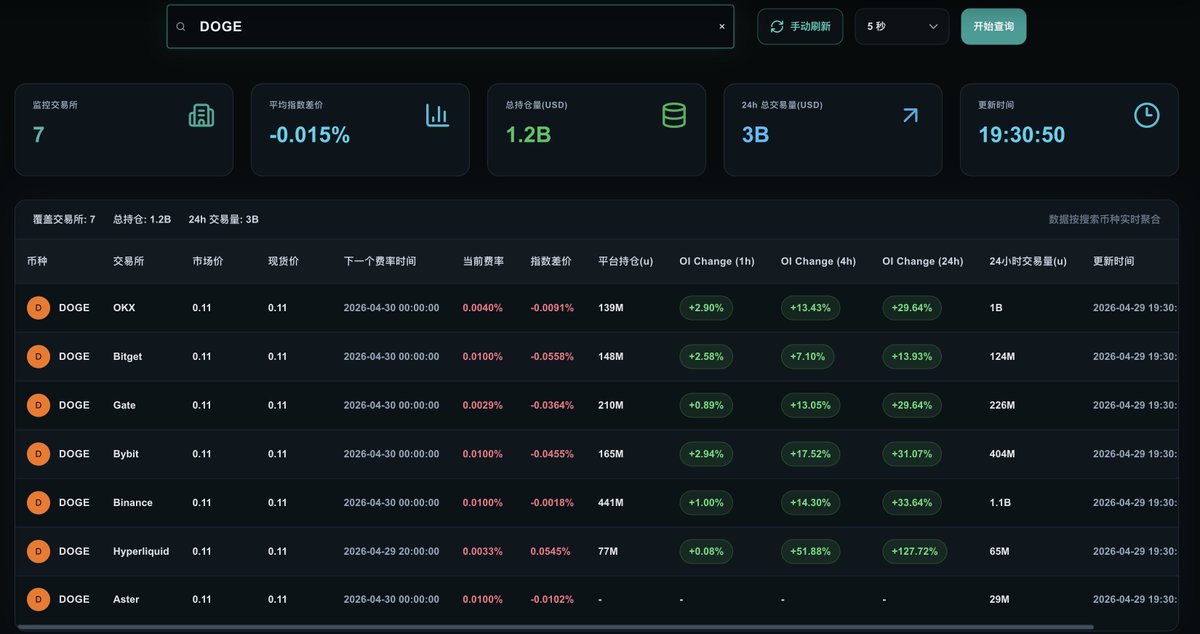The height and width of the screenshot is (634, 1200).
Task: Click the horizontal scrollbar under the table
Action: click(555, 627)
